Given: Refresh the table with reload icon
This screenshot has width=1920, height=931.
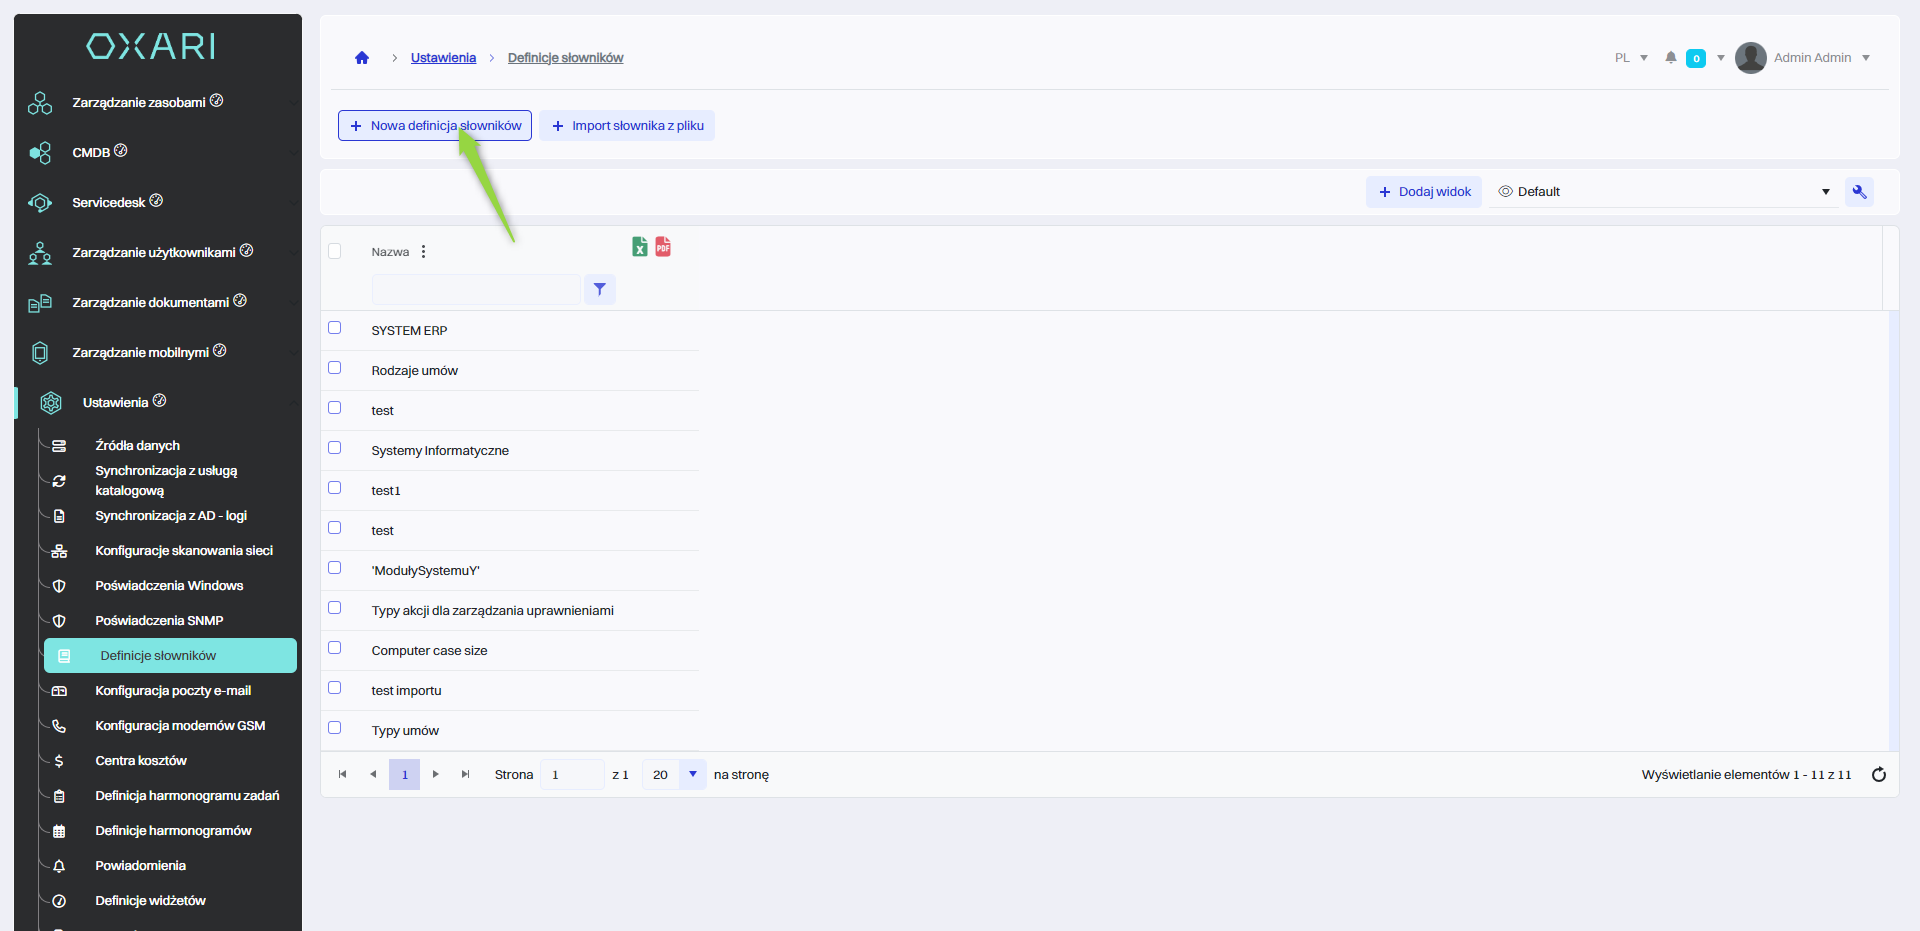Looking at the screenshot, I should point(1878,775).
